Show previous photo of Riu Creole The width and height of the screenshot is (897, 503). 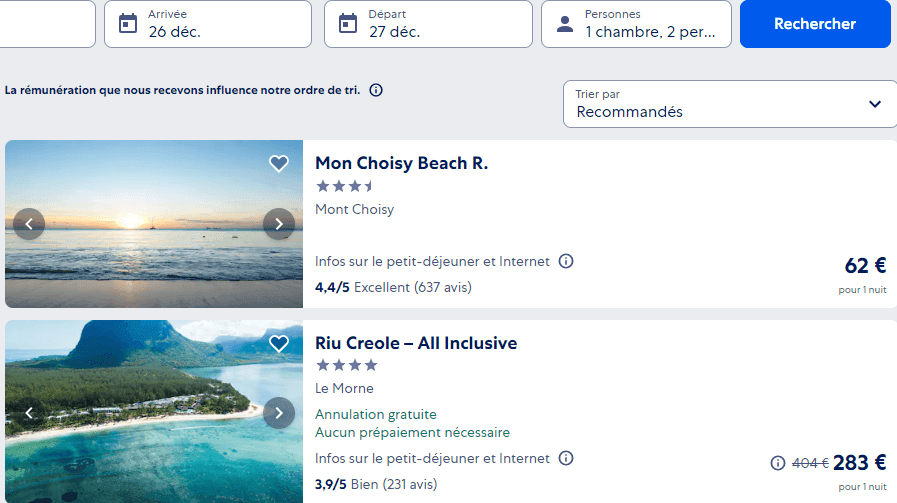coord(29,413)
